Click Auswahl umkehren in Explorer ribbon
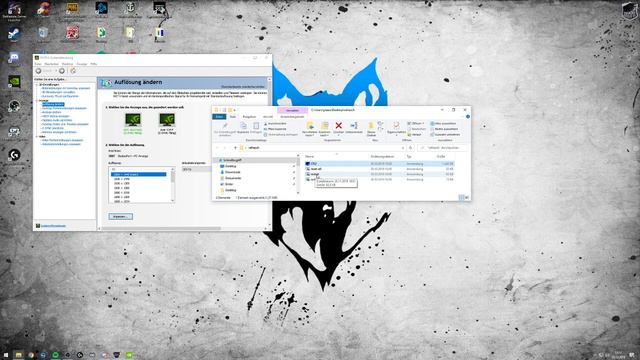 (x=445, y=134)
